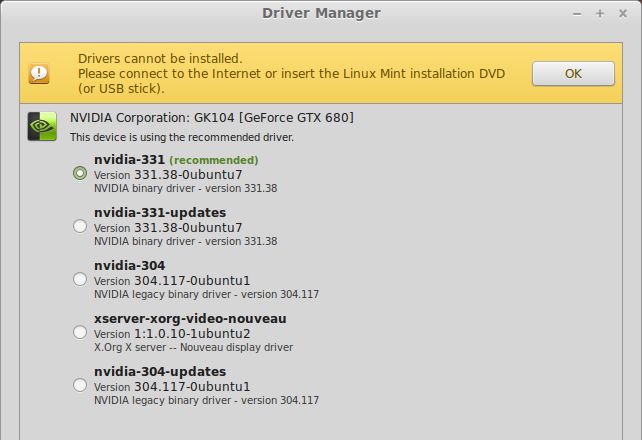Click the nvidia-331-updates driver name label
The height and width of the screenshot is (440, 642).
click(160, 212)
